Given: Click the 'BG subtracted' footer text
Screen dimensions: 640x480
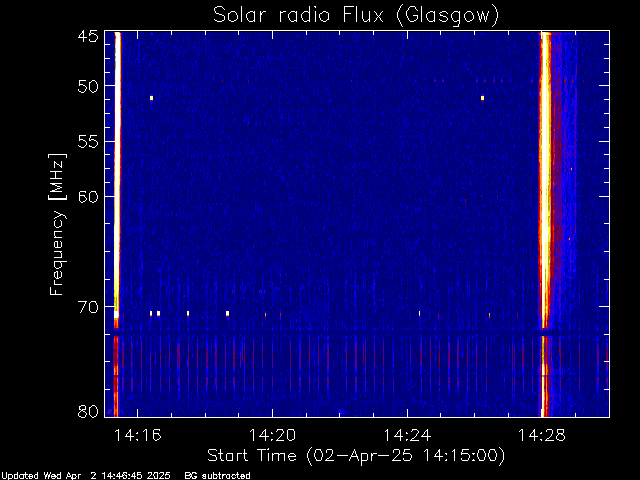Looking at the screenshot, I should [x=217, y=476].
